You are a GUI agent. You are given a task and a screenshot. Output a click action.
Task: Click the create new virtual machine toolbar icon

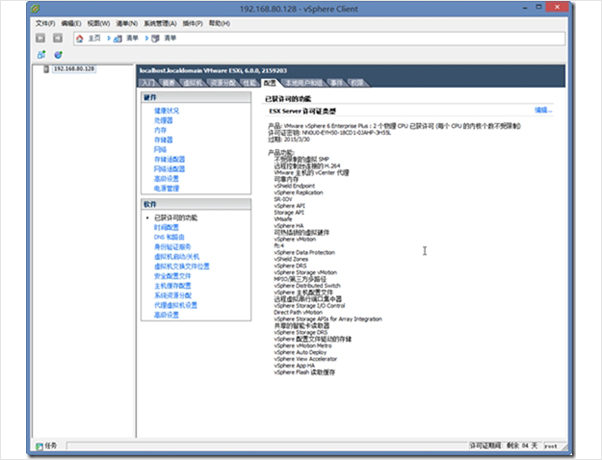point(41,55)
